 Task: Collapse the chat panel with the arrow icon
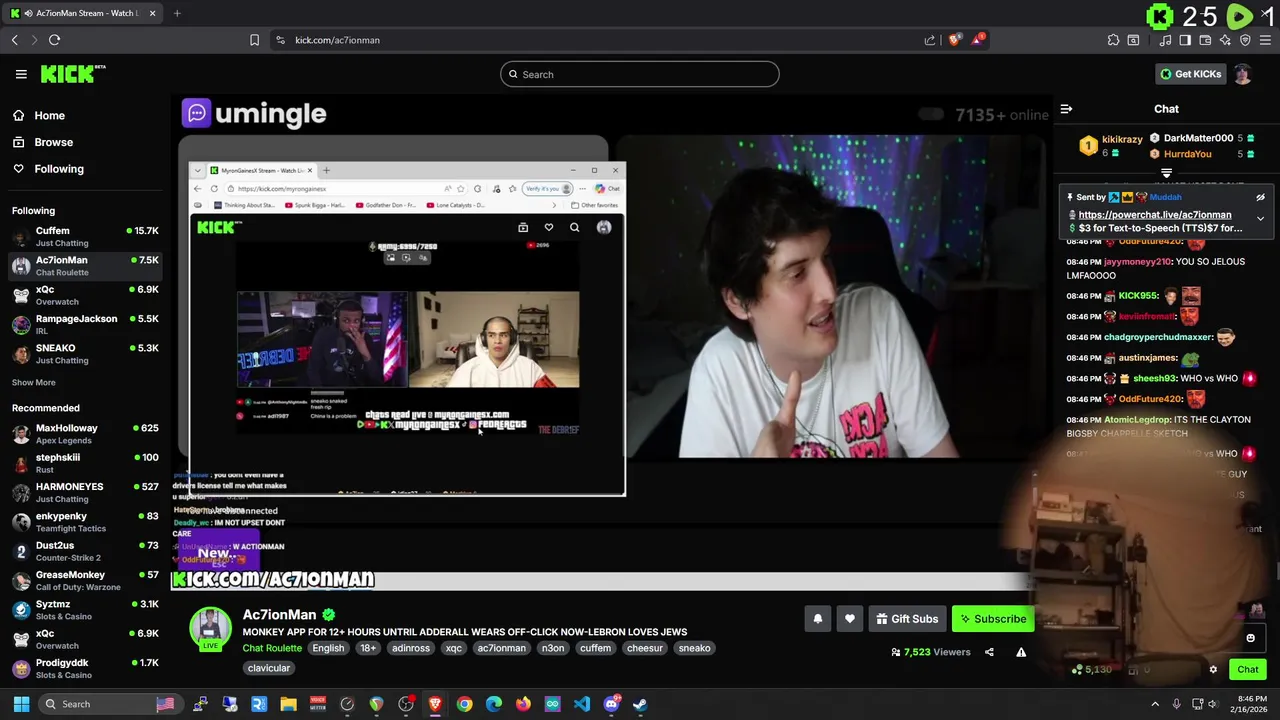1066,109
